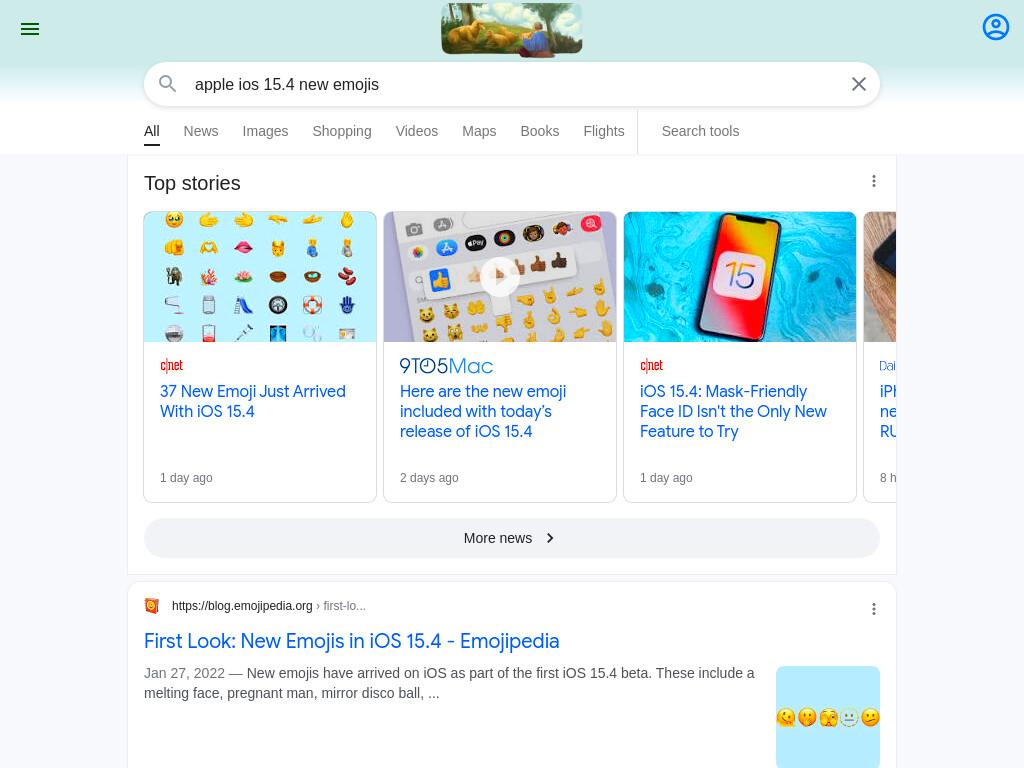1024x768 pixels.
Task: Select the Videos tab
Action: (x=417, y=131)
